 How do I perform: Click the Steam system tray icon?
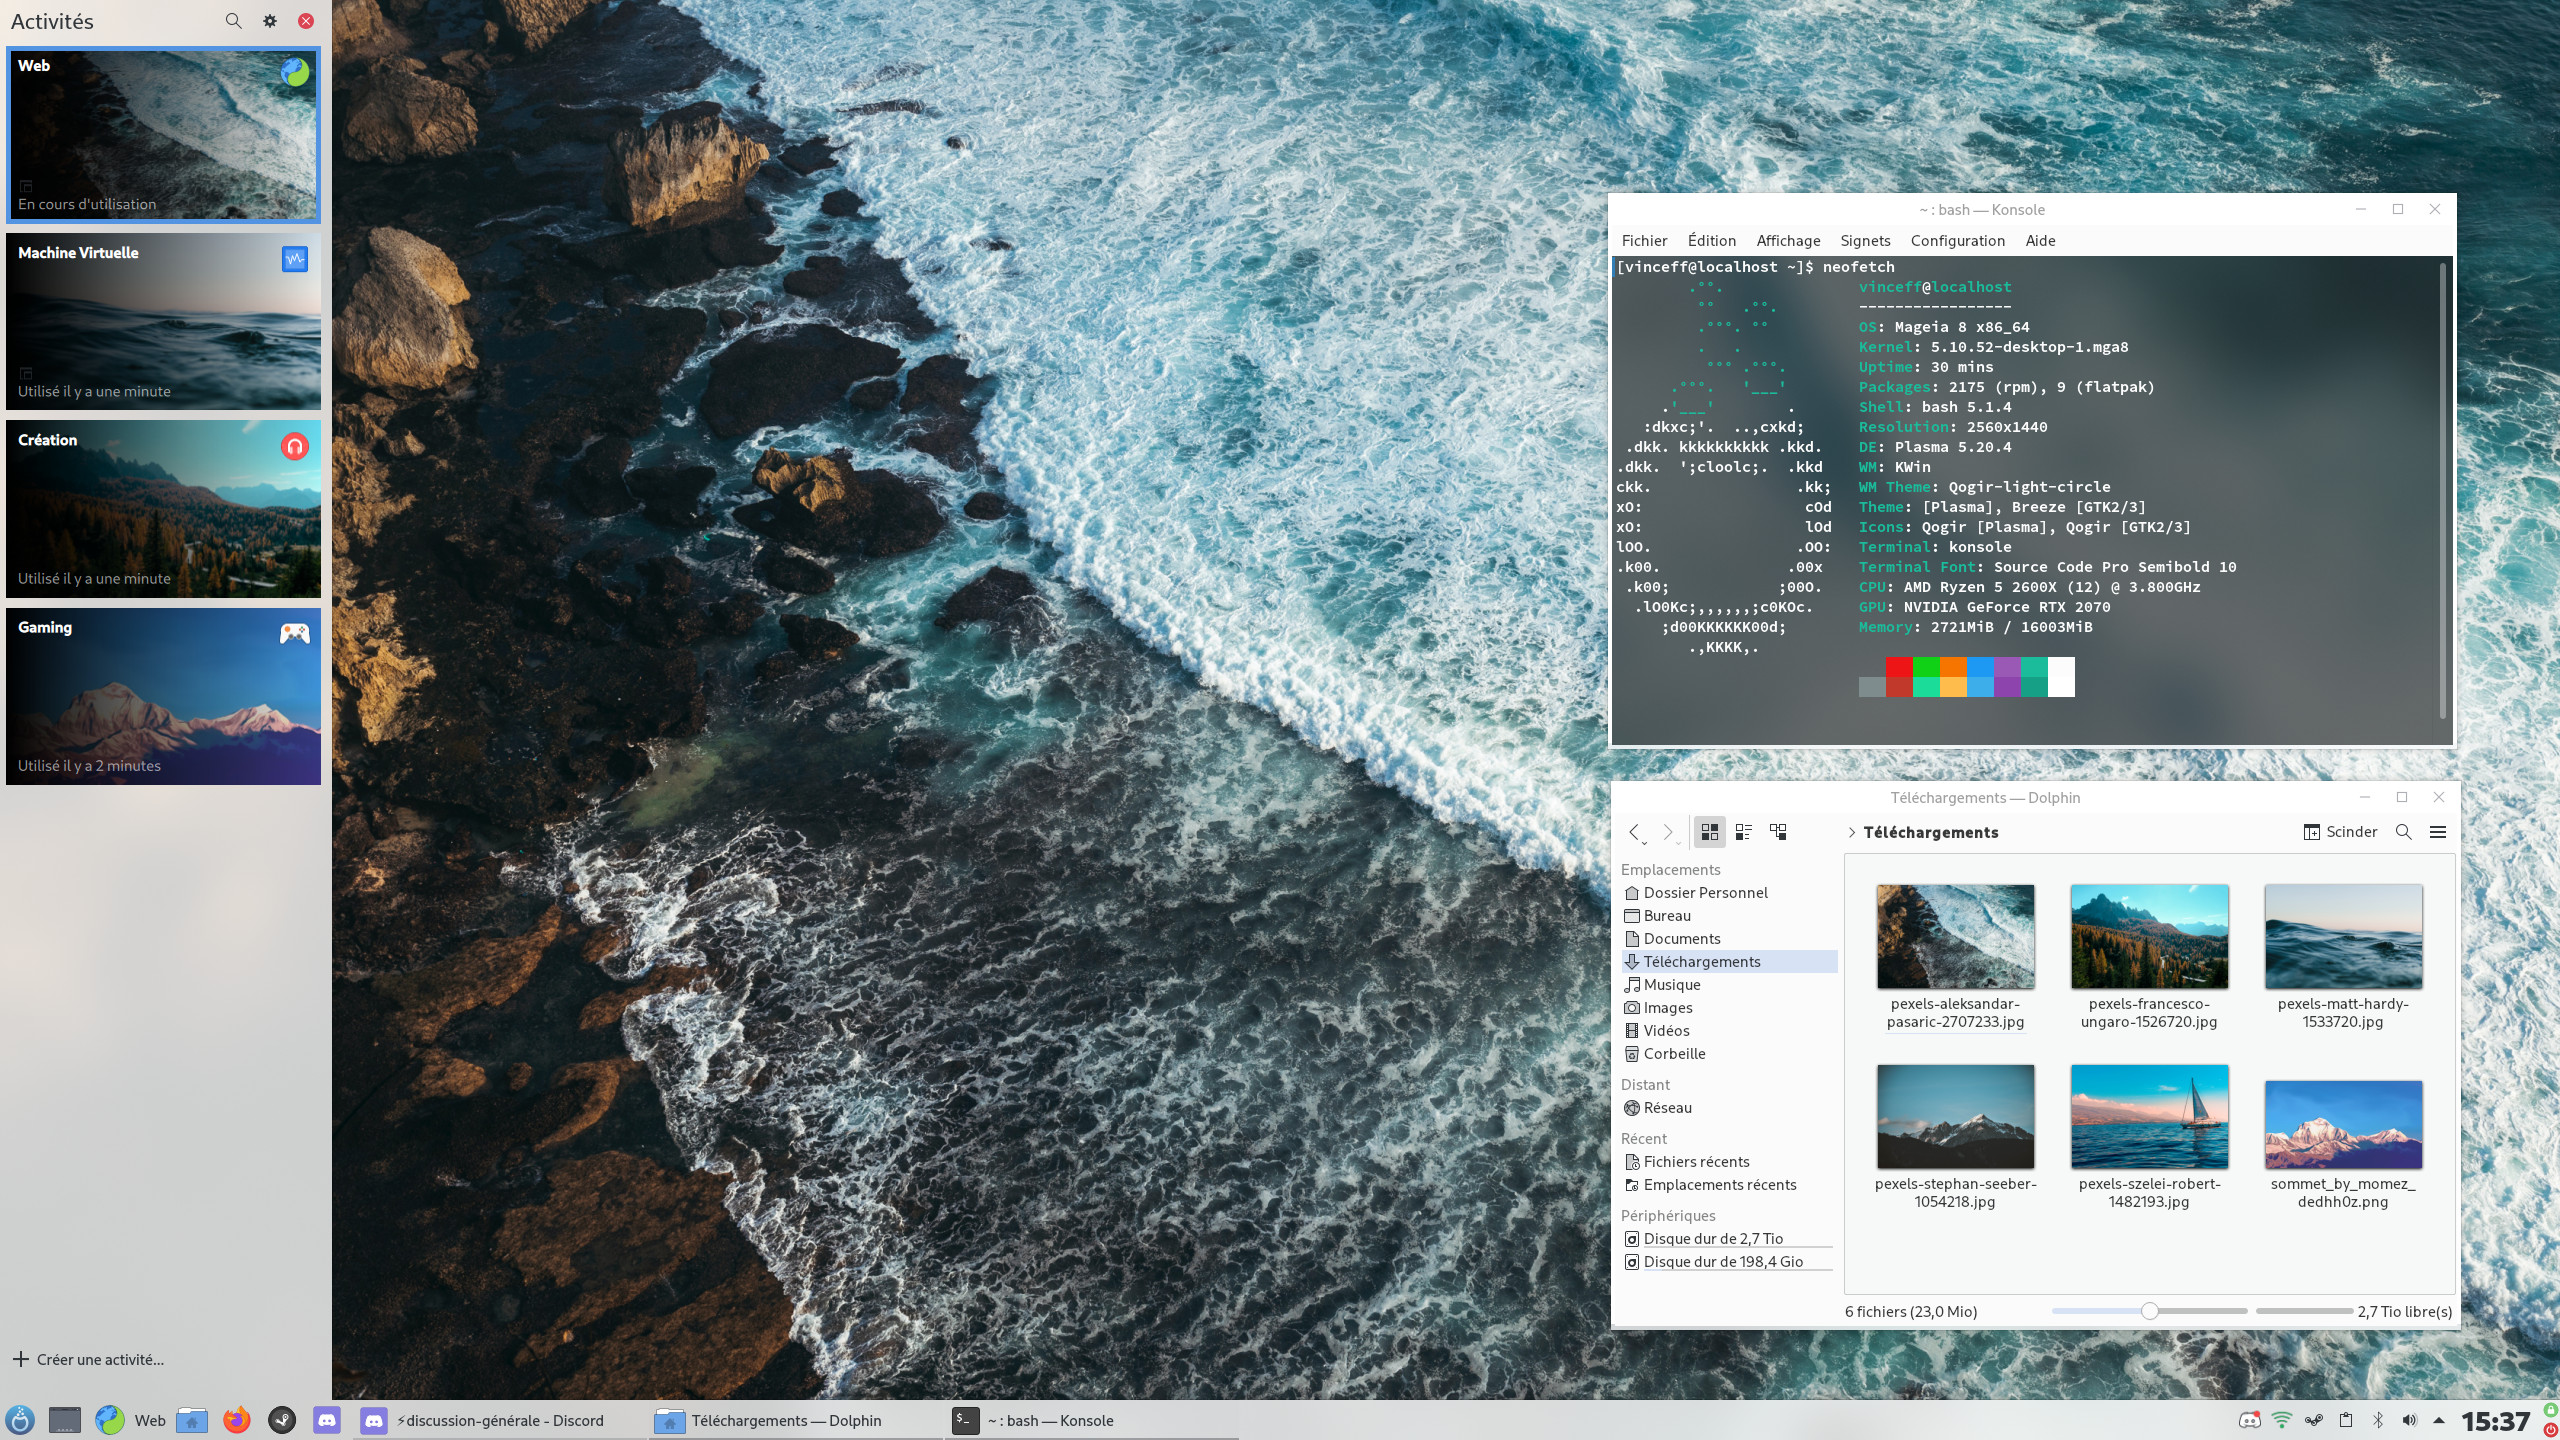click(2314, 1420)
